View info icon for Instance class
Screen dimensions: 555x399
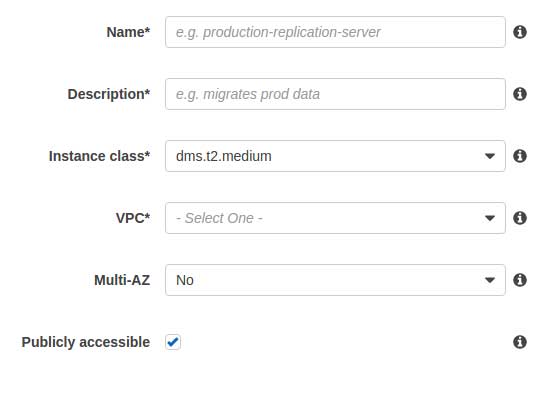pos(520,156)
